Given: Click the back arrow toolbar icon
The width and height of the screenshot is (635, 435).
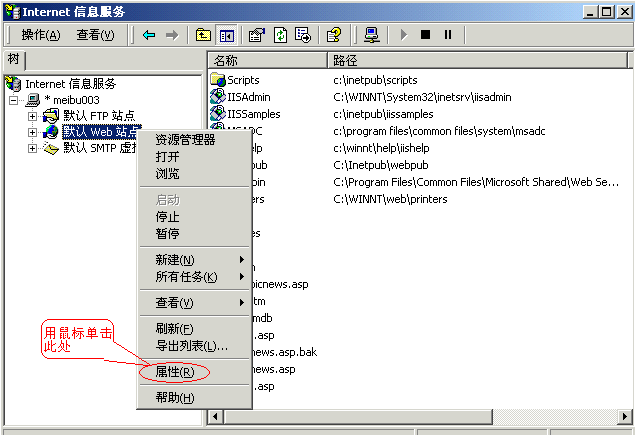Looking at the screenshot, I should pos(149,35).
